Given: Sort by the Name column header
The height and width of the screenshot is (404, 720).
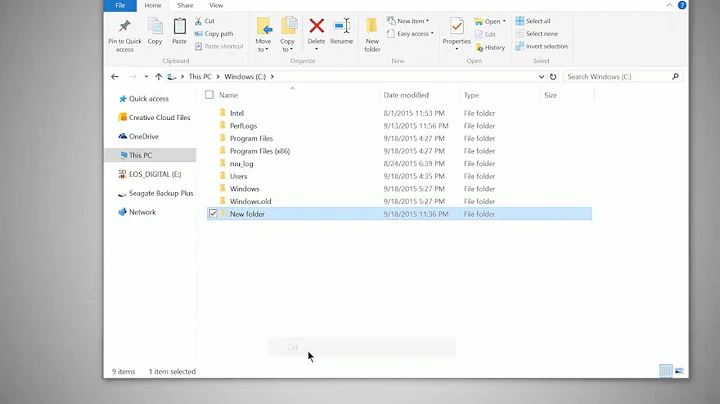Looking at the screenshot, I should tap(228, 95).
